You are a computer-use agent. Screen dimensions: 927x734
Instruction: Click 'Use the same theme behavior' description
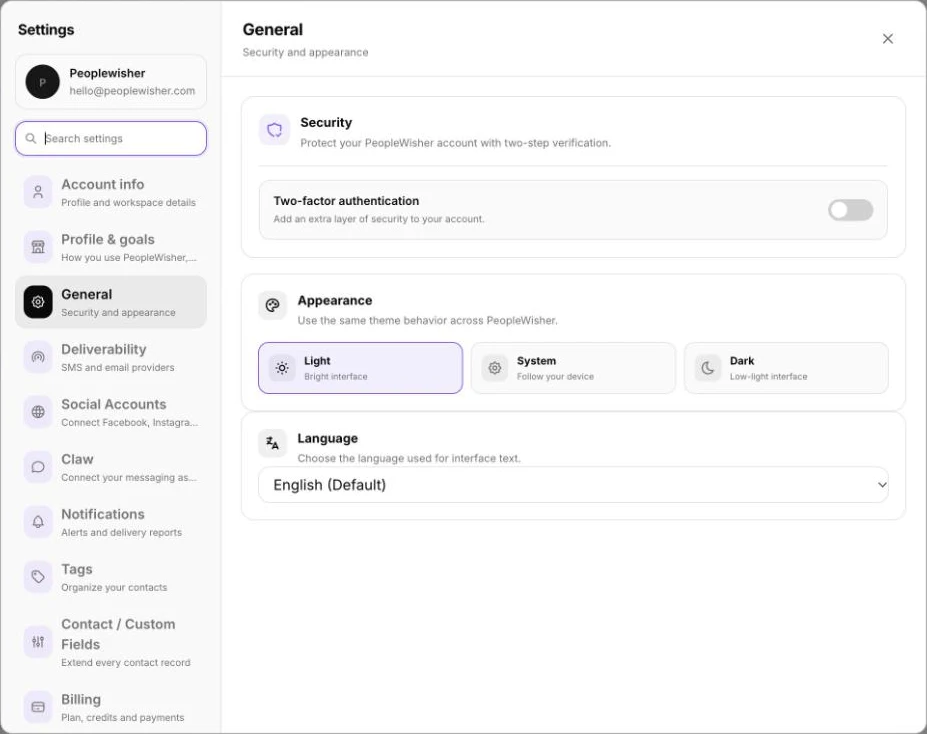427,320
